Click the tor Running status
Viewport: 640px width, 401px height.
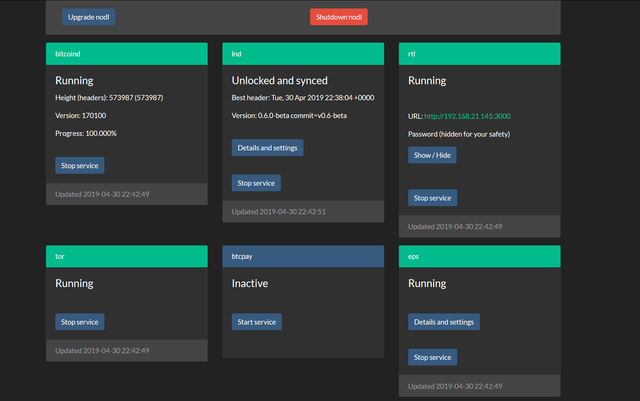pos(74,283)
